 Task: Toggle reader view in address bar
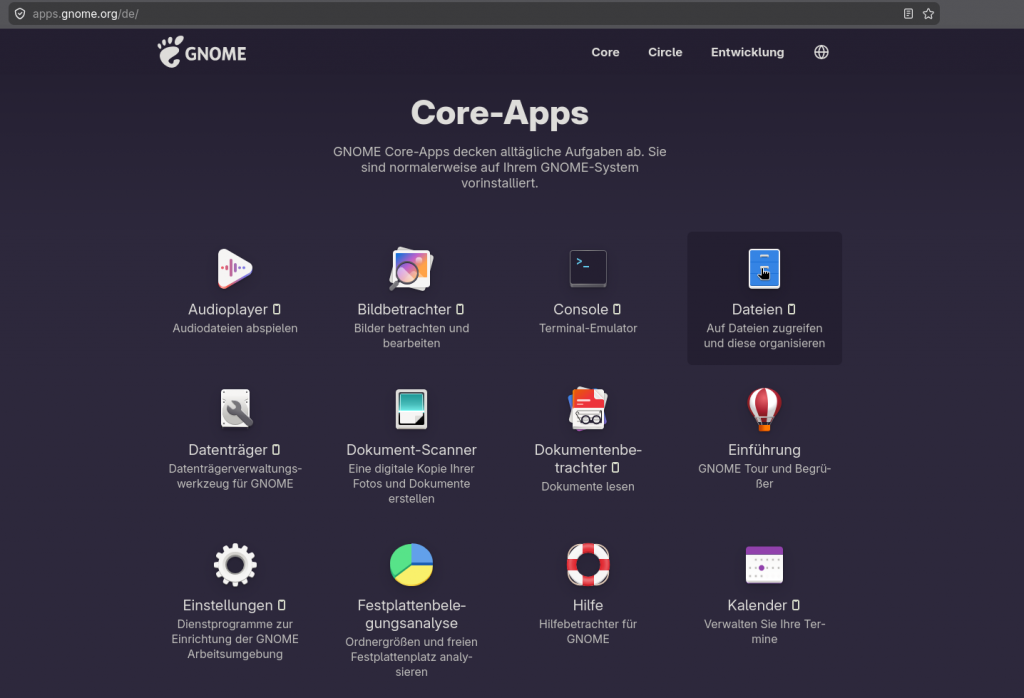click(908, 14)
